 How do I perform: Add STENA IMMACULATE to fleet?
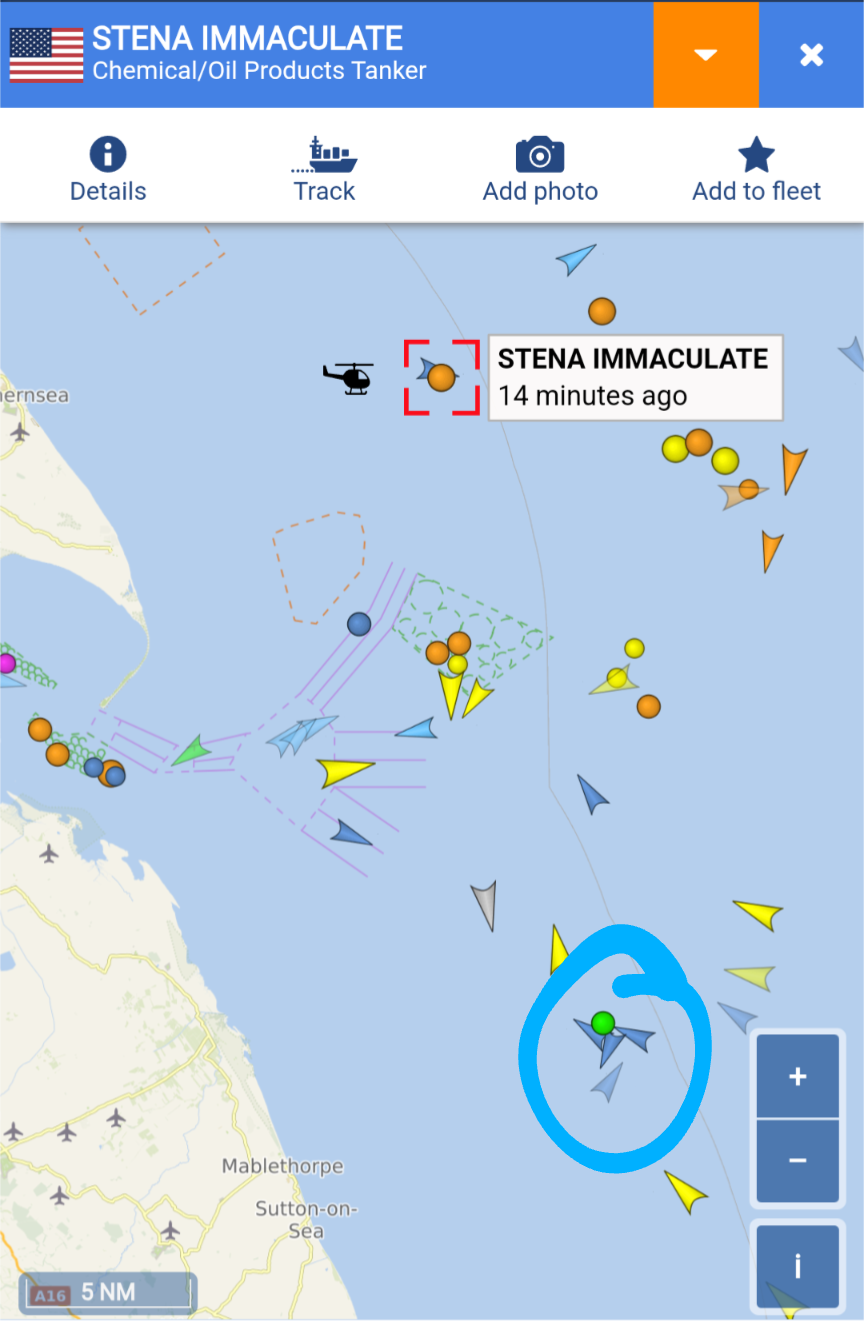756,171
